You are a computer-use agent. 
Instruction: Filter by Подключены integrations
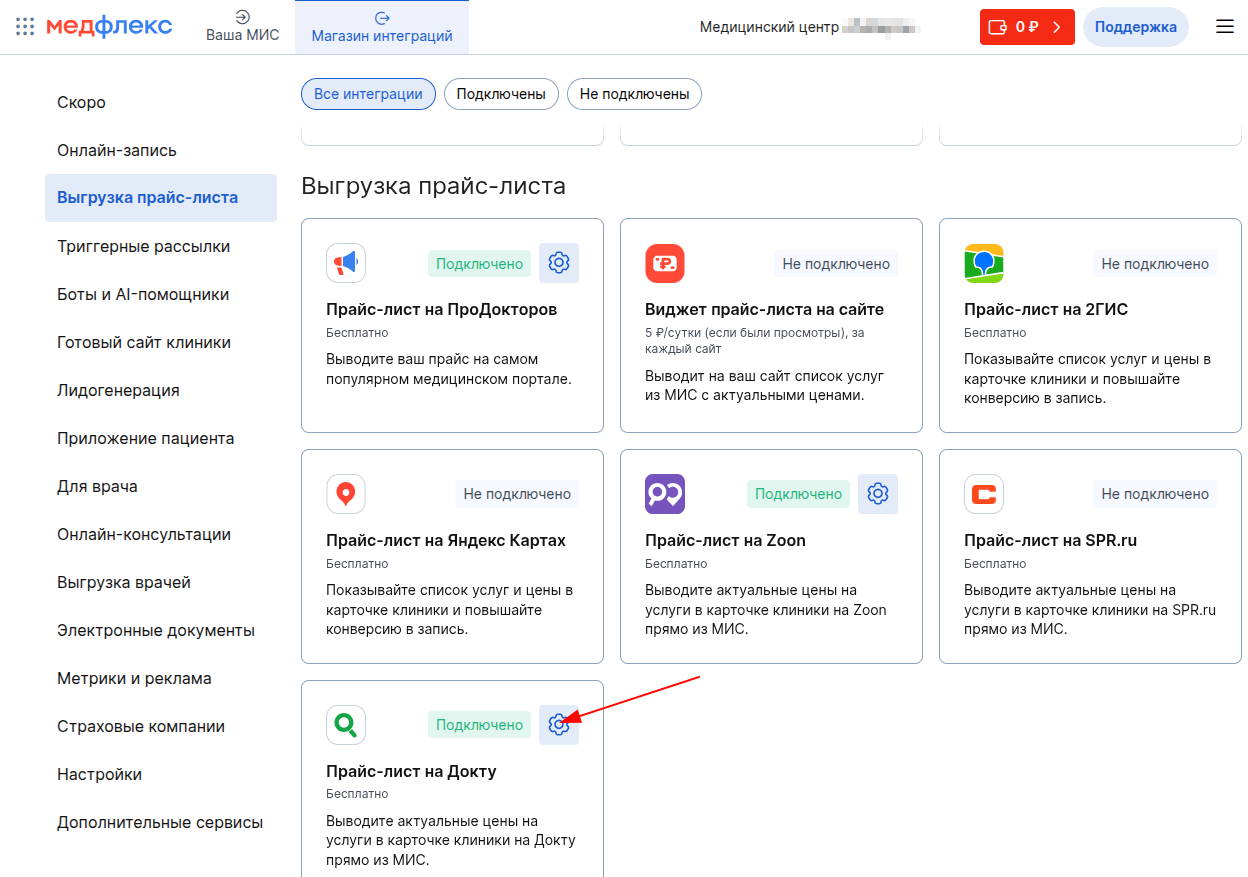tap(501, 94)
